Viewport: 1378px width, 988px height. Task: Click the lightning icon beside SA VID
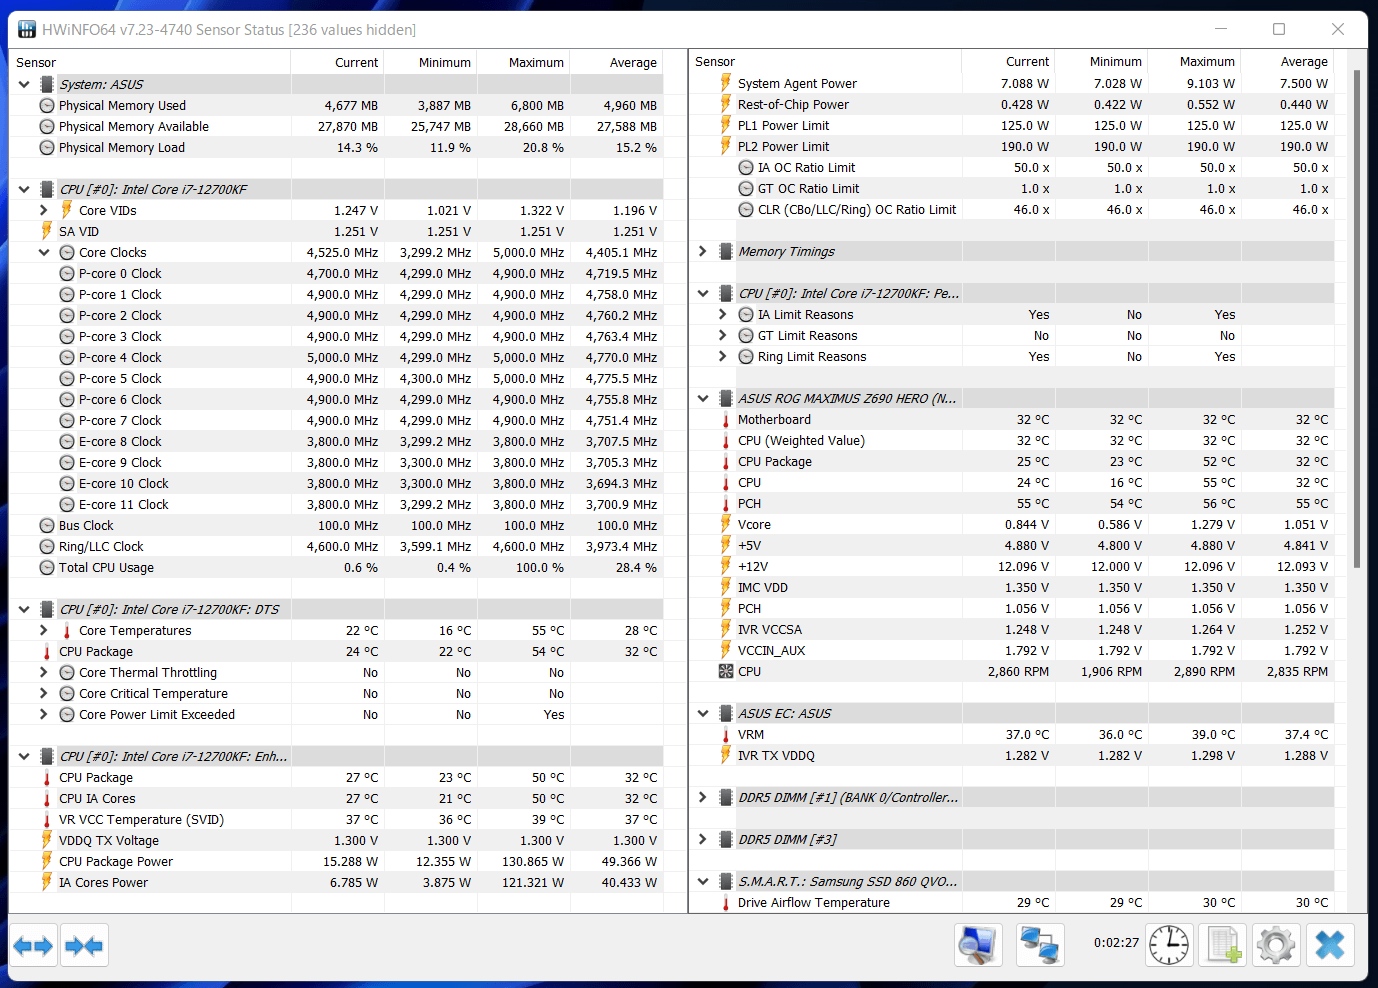(47, 232)
